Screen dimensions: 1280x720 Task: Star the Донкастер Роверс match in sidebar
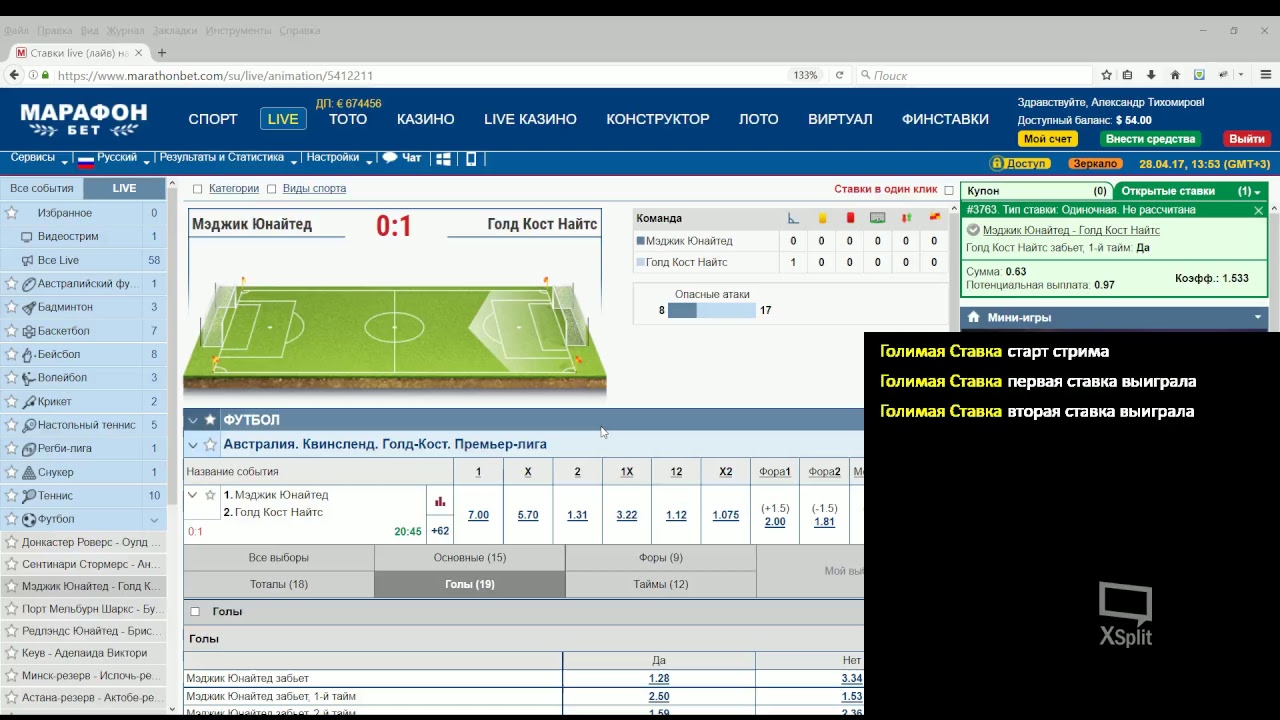[x=11, y=542]
